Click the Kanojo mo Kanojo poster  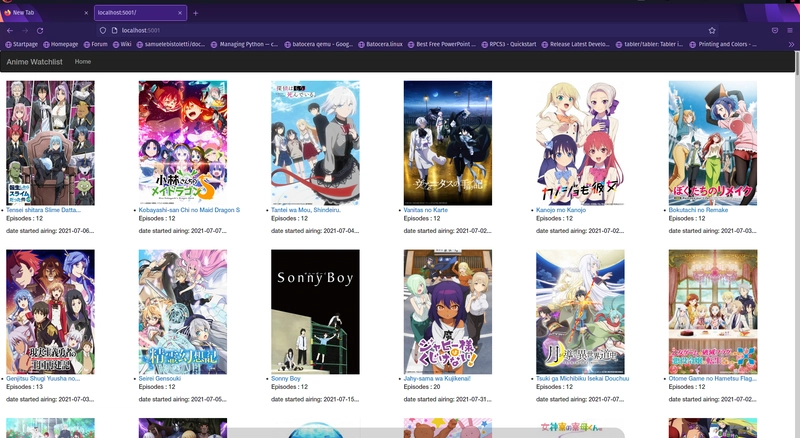[580, 143]
